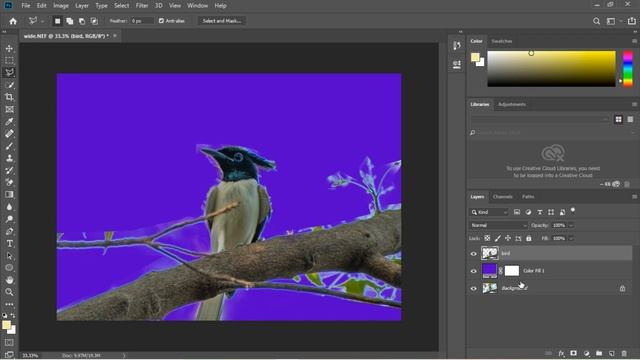The image size is (640, 360).
Task: Select the Dodge tool
Action: [9, 219]
